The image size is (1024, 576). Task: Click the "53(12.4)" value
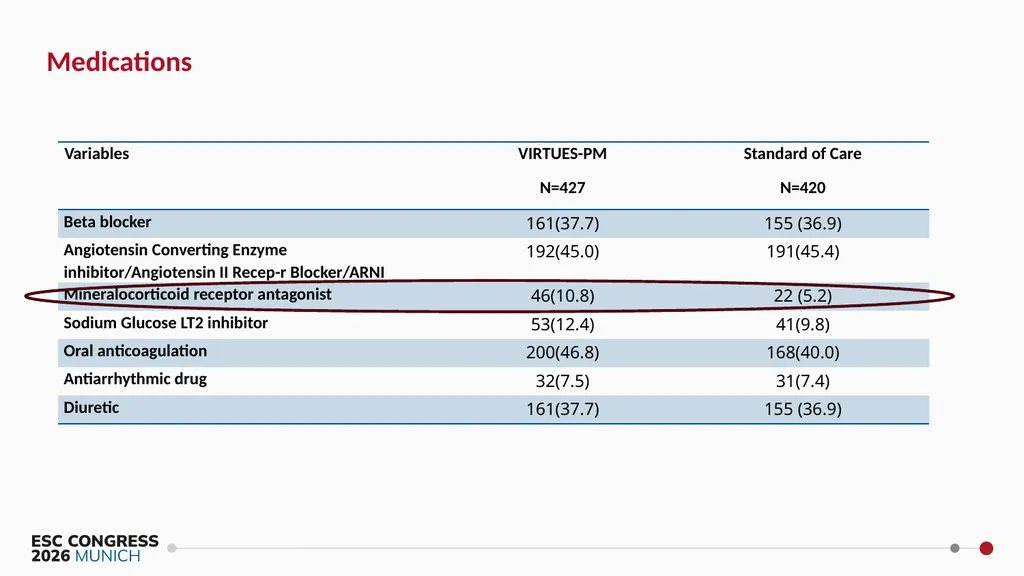point(562,325)
